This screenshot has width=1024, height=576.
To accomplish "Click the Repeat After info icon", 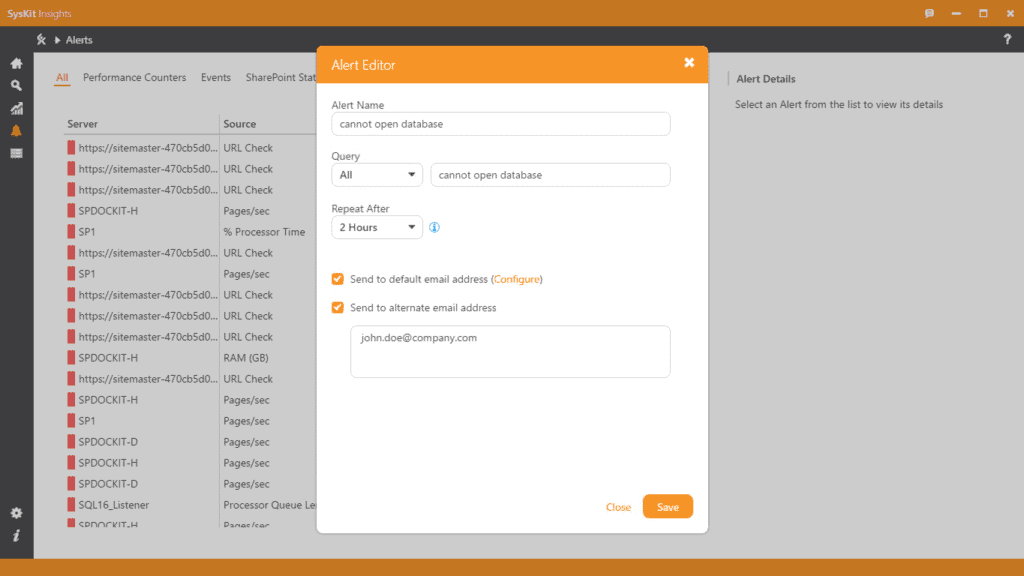I will coord(435,228).
